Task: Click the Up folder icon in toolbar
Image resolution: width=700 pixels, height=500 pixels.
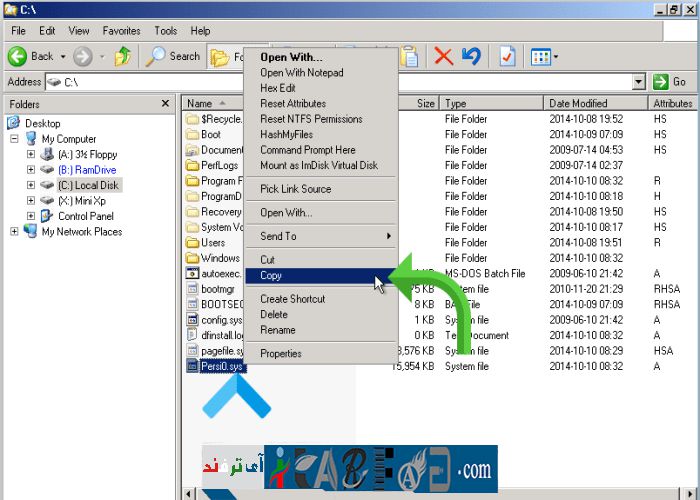Action: coord(123,56)
